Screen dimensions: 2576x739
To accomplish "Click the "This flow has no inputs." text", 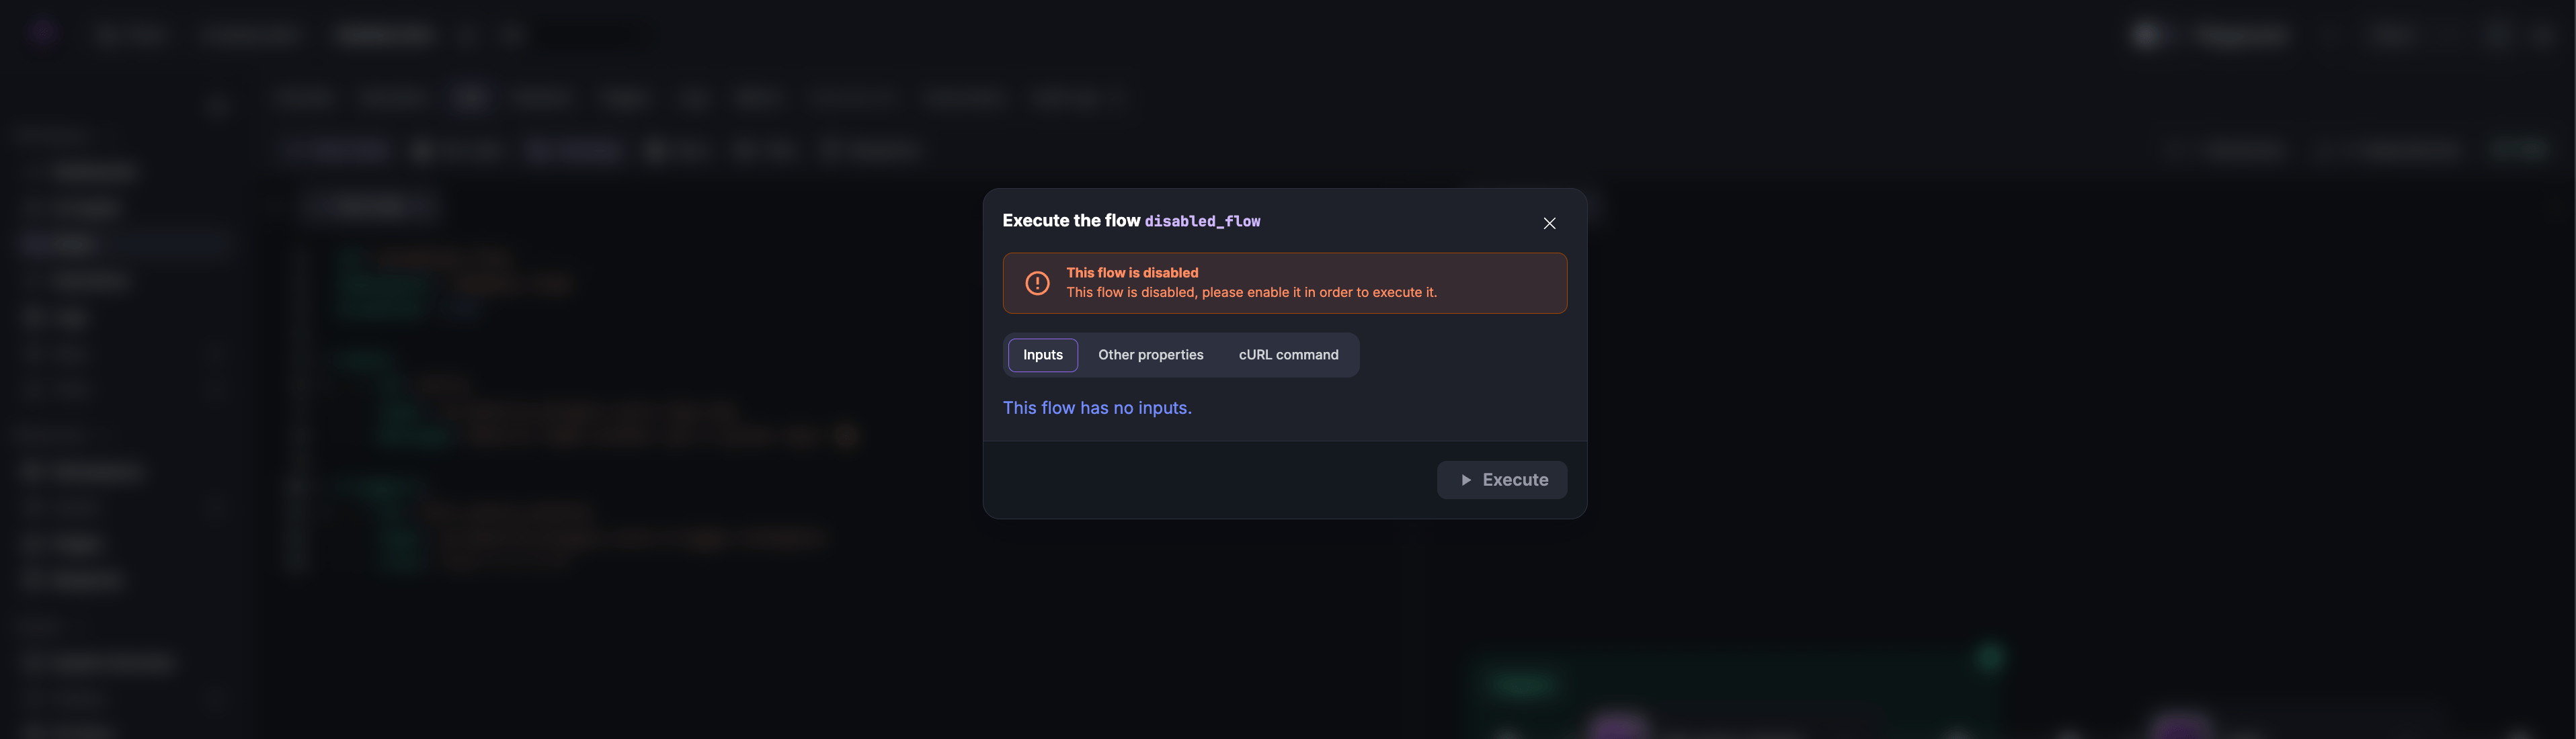I will 1097,408.
